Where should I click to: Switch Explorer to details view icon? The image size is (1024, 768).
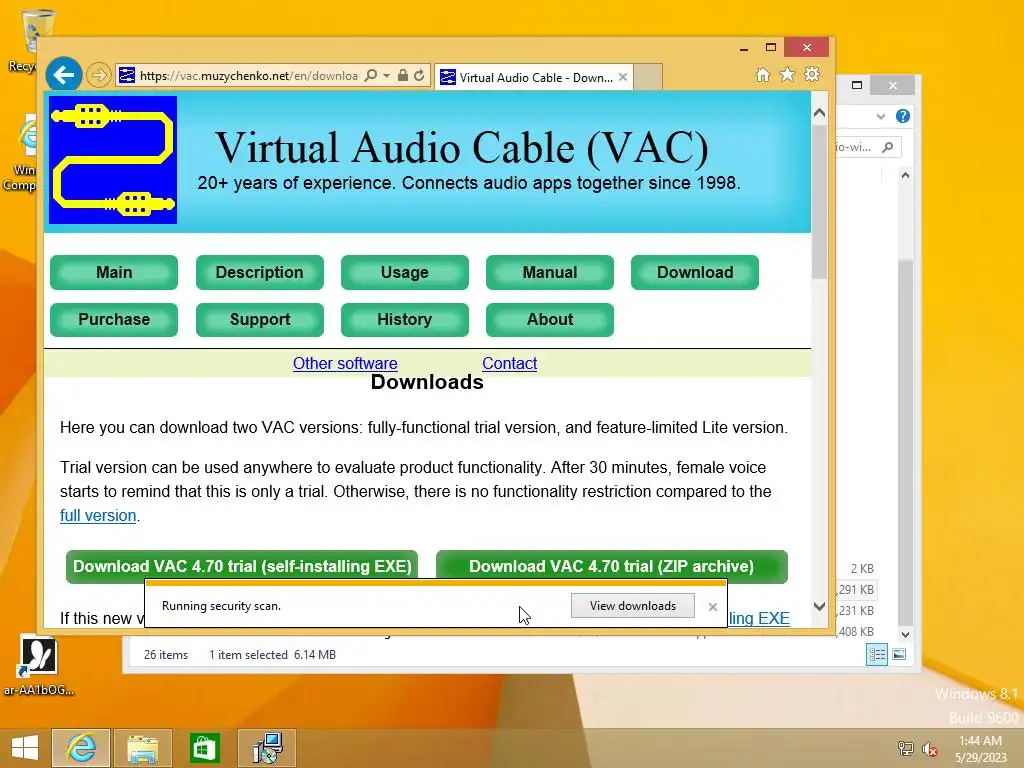(876, 654)
